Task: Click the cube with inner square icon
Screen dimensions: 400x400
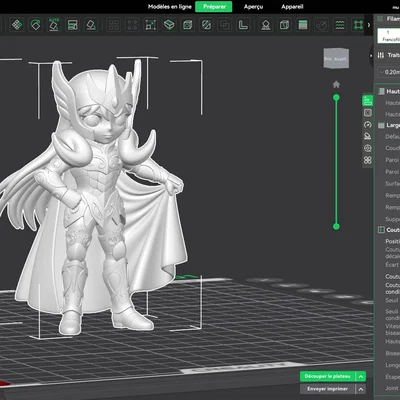Action: coord(188,25)
